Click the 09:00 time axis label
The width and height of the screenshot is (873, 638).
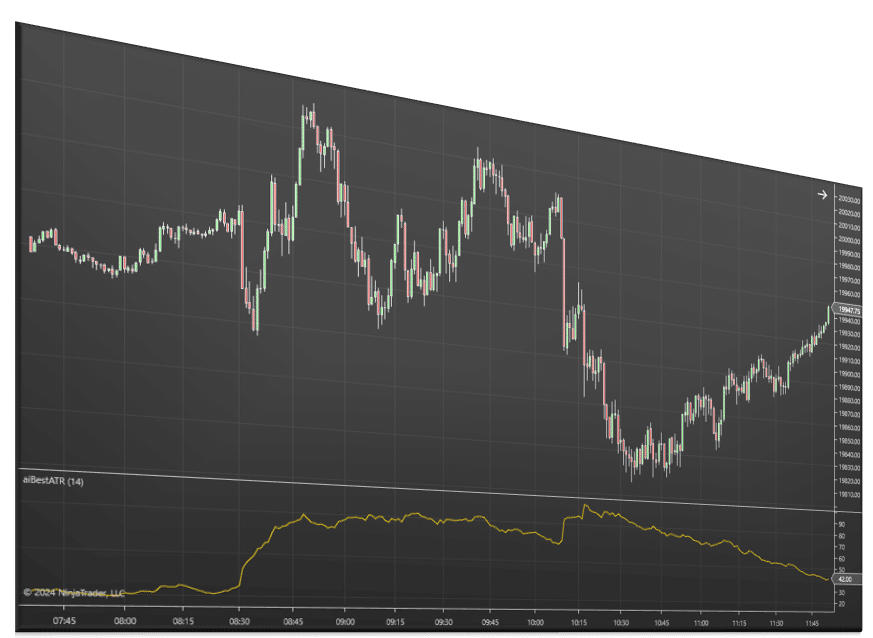(x=345, y=621)
